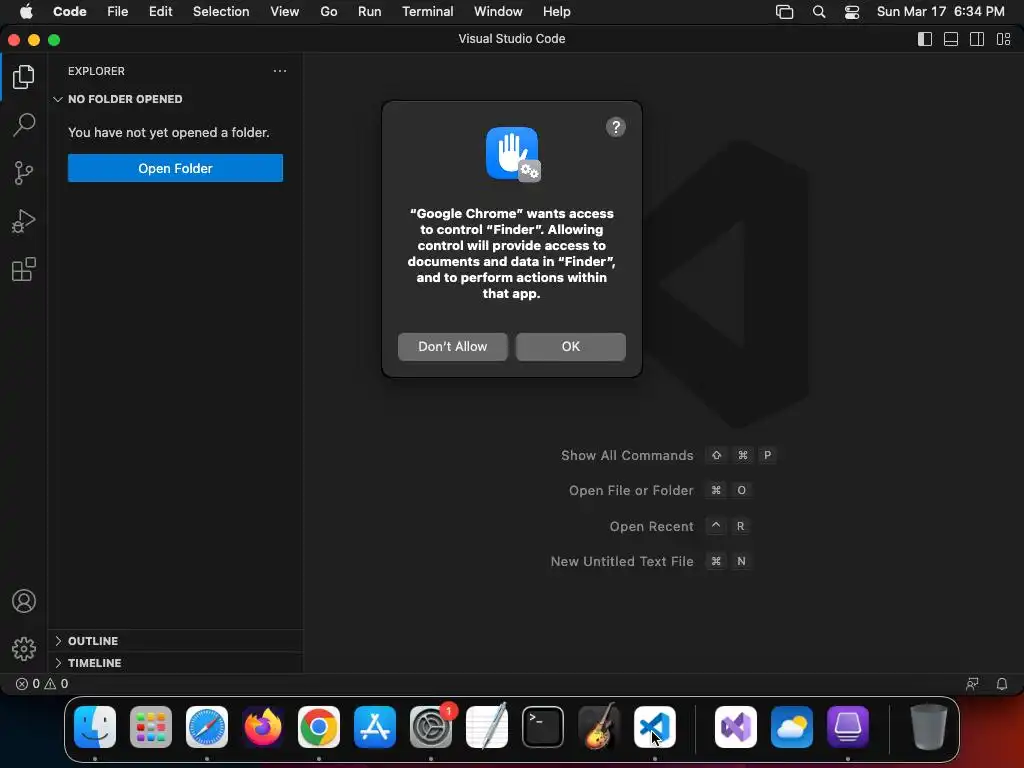This screenshot has width=1024, height=768.
Task: Open the purple disk utility Dock icon
Action: [x=848, y=727]
